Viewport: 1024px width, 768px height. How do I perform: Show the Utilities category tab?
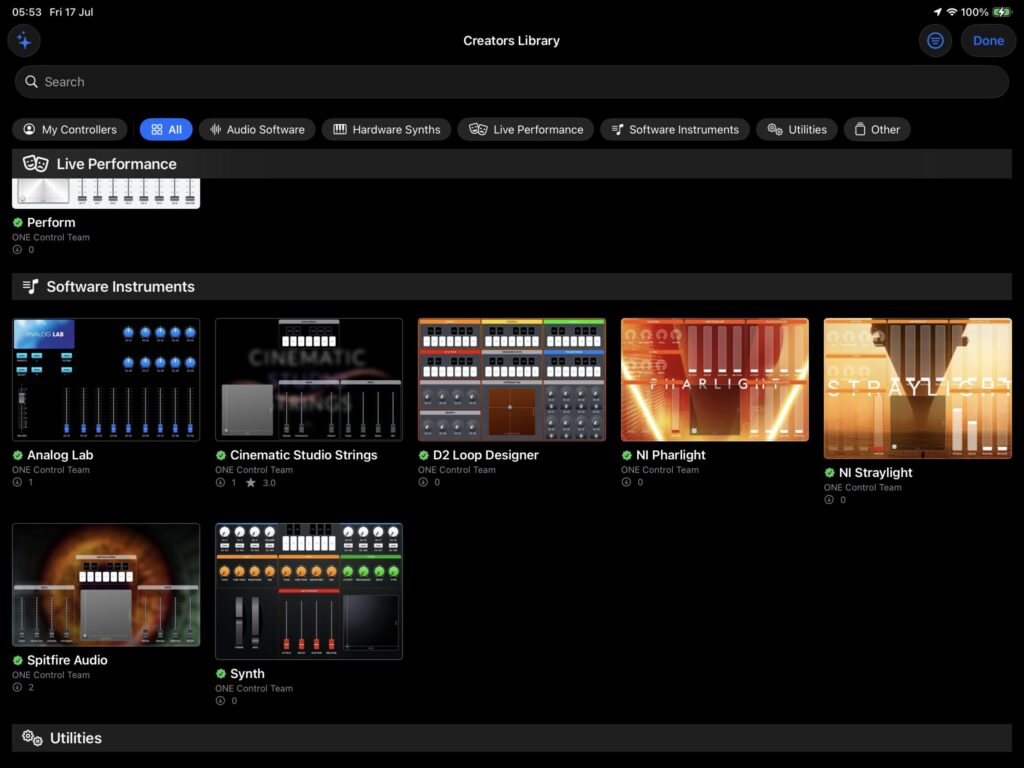click(797, 129)
